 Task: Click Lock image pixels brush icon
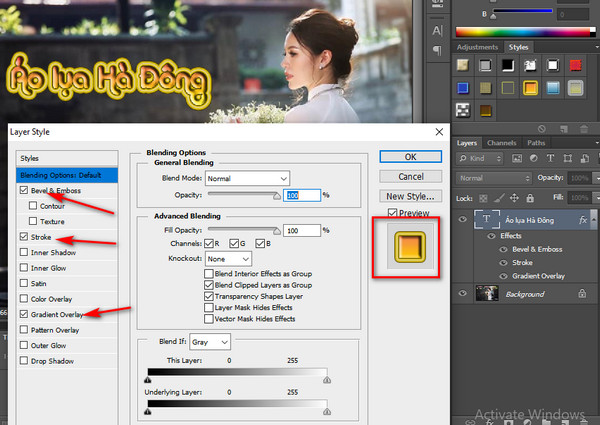click(x=499, y=198)
